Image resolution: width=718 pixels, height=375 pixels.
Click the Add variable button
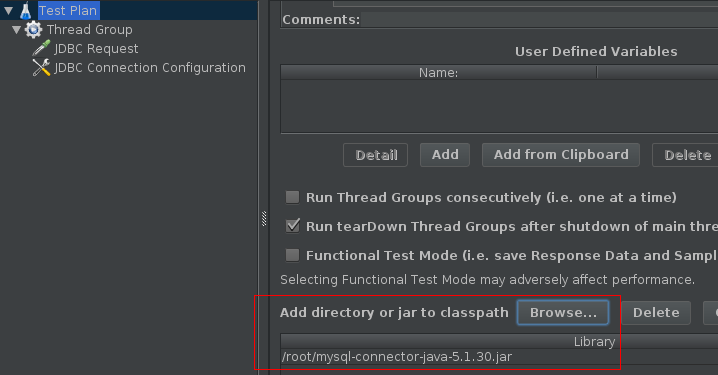(x=445, y=155)
